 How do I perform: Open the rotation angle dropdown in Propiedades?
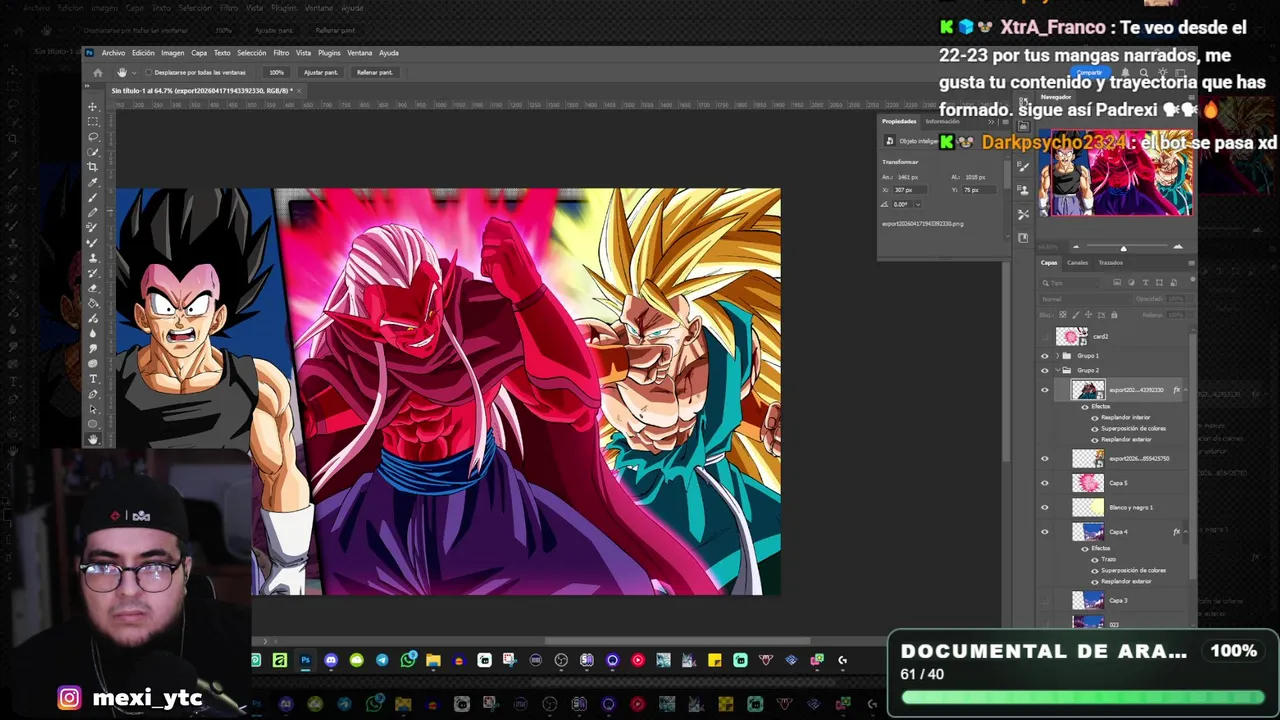tap(918, 205)
